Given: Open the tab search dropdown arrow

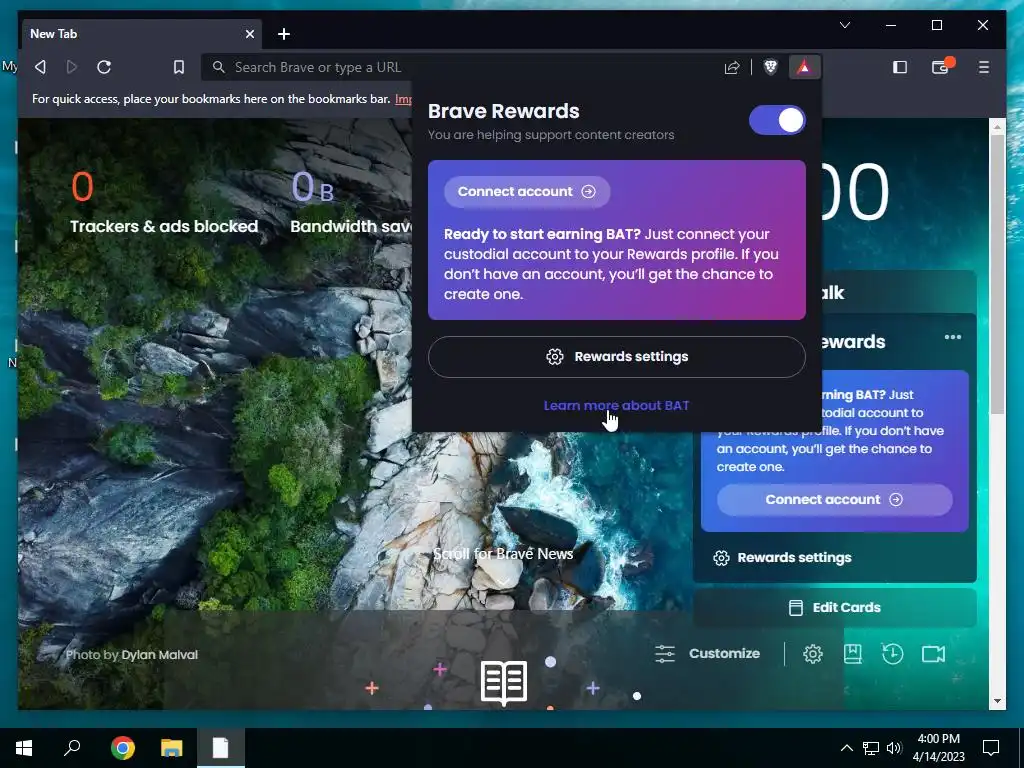Looking at the screenshot, I should [x=845, y=25].
